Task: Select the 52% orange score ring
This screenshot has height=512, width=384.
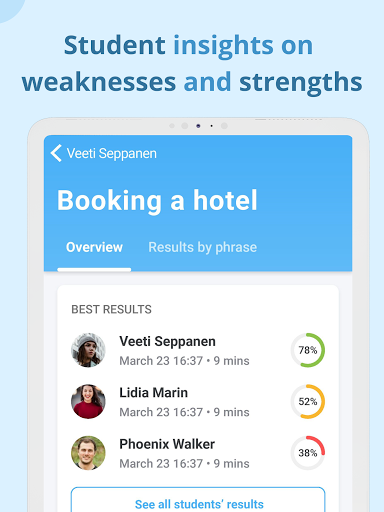Action: (308, 401)
